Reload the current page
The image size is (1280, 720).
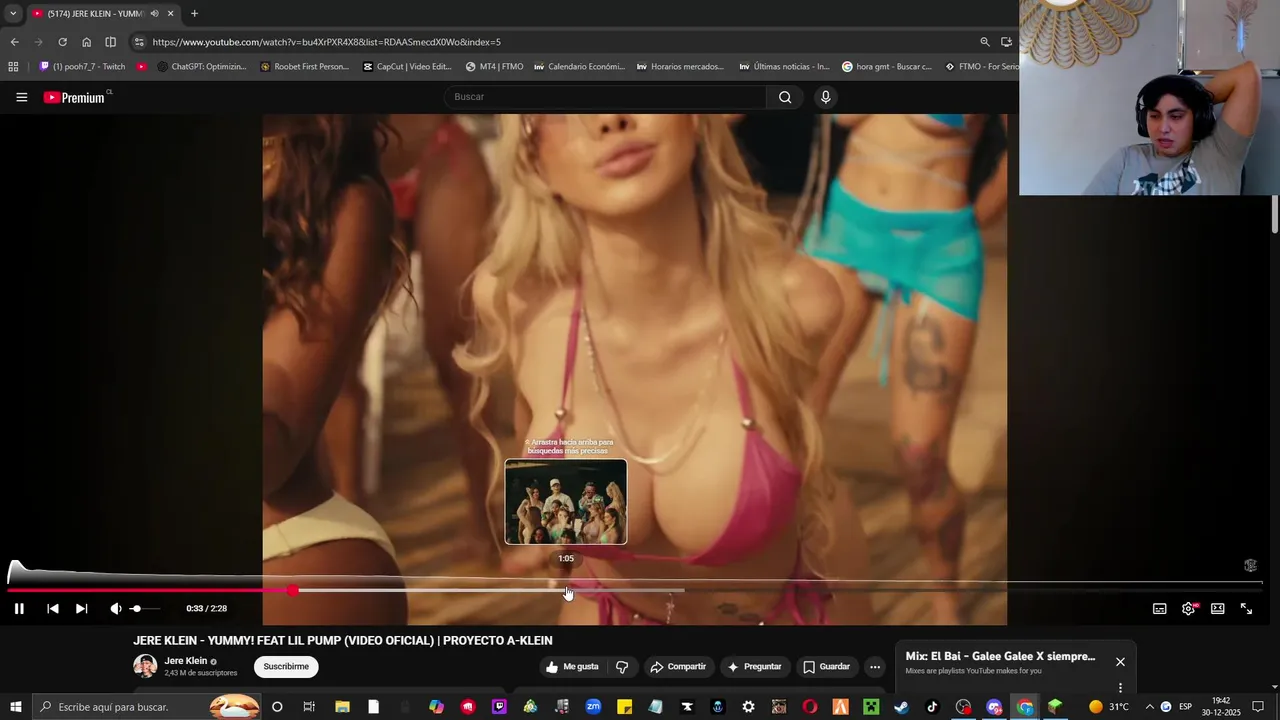pyautogui.click(x=62, y=42)
